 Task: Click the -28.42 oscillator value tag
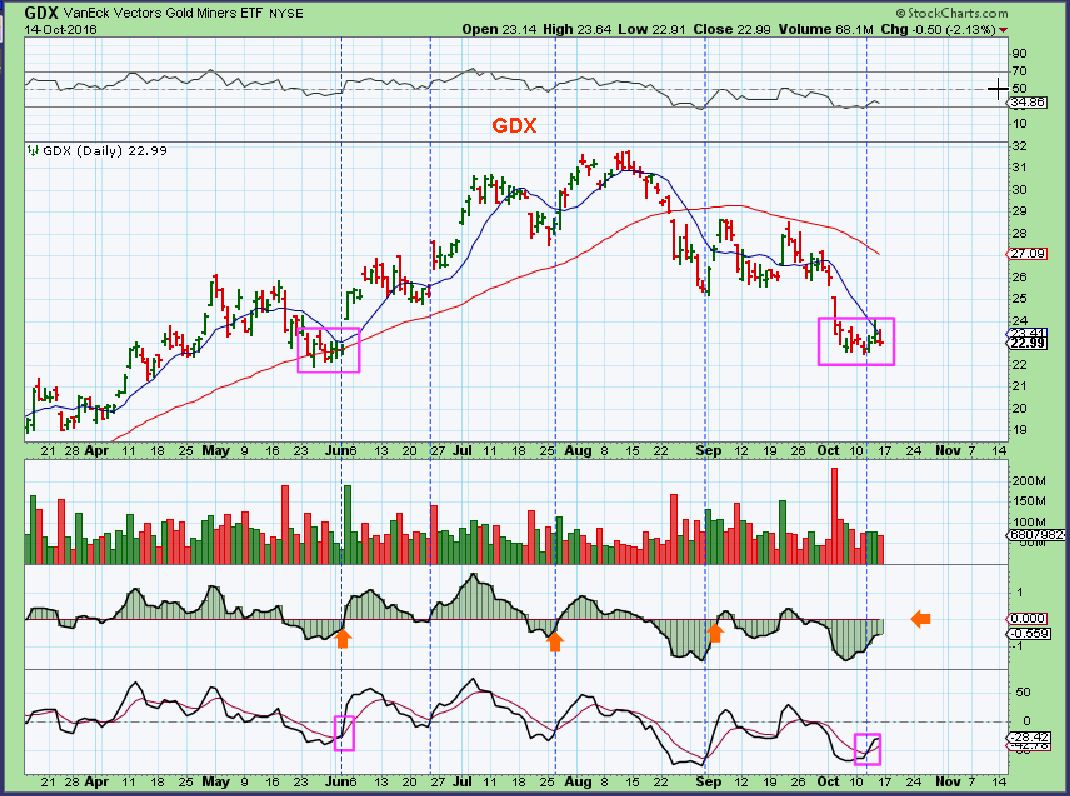[x=1028, y=738]
